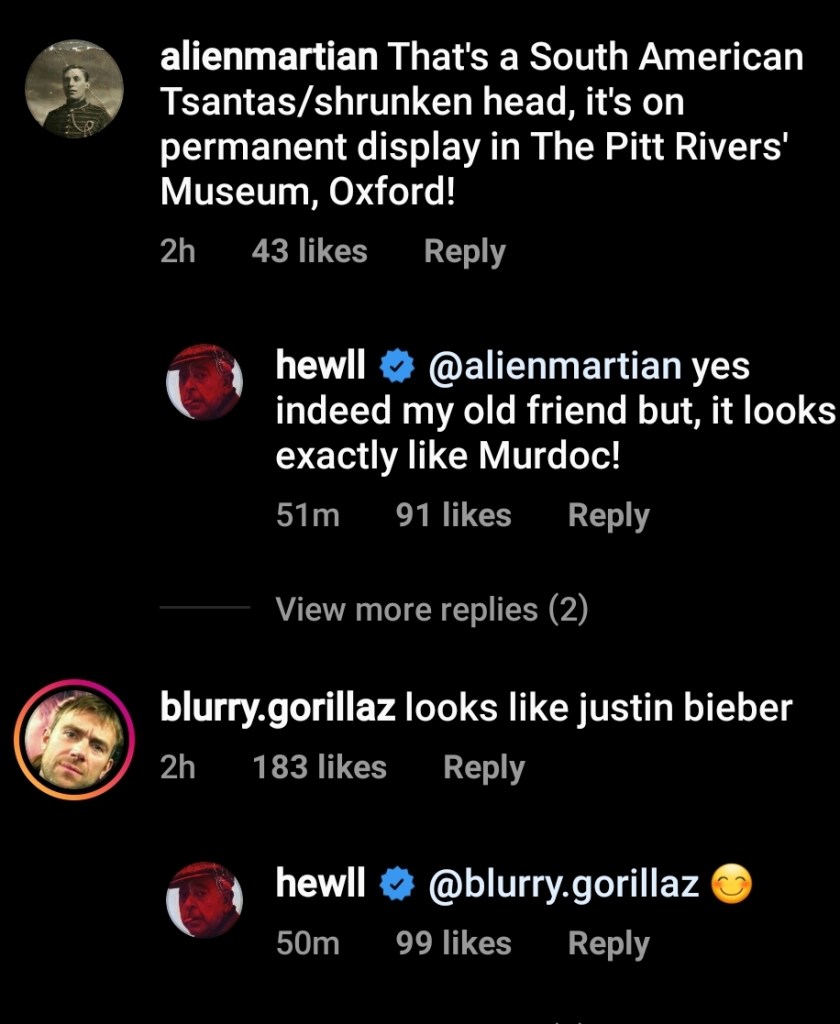
Task: Tap the @alienmartian mention in hewll's reply
Action: coord(555,368)
